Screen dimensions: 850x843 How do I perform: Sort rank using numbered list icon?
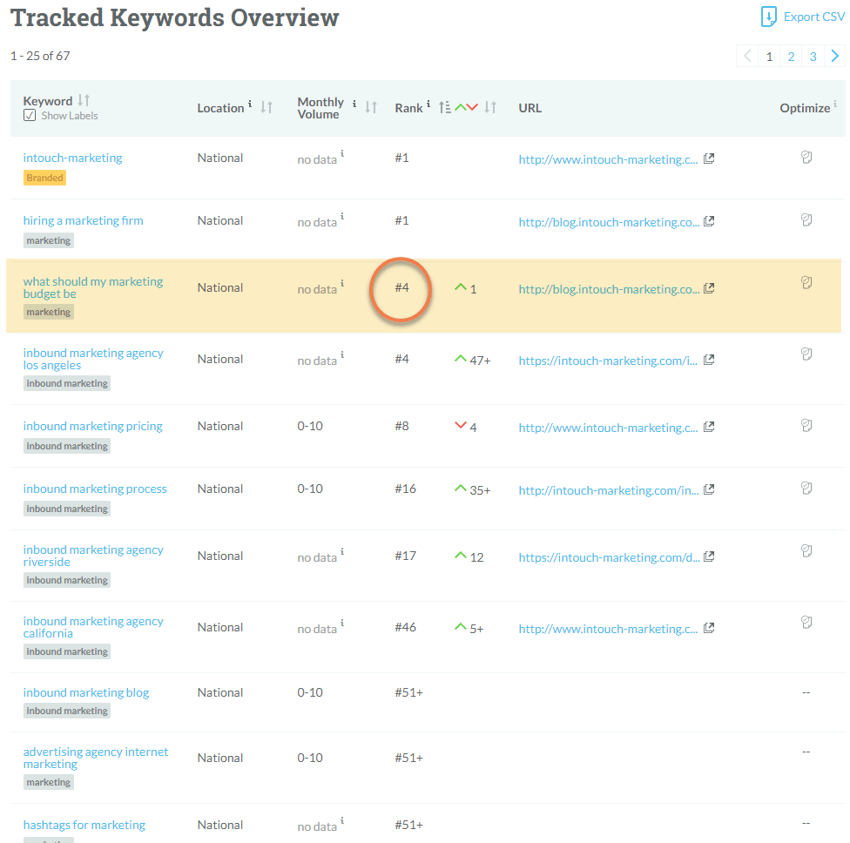pos(445,107)
